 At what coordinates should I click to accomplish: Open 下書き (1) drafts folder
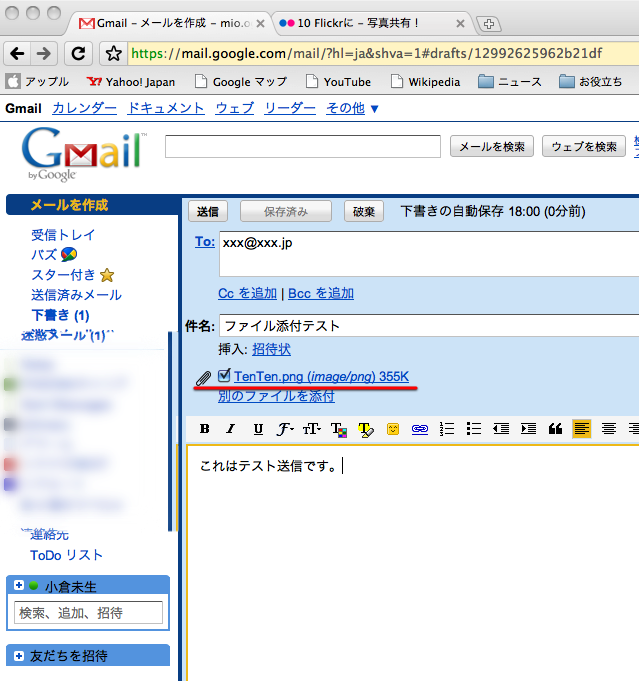[x=60, y=315]
